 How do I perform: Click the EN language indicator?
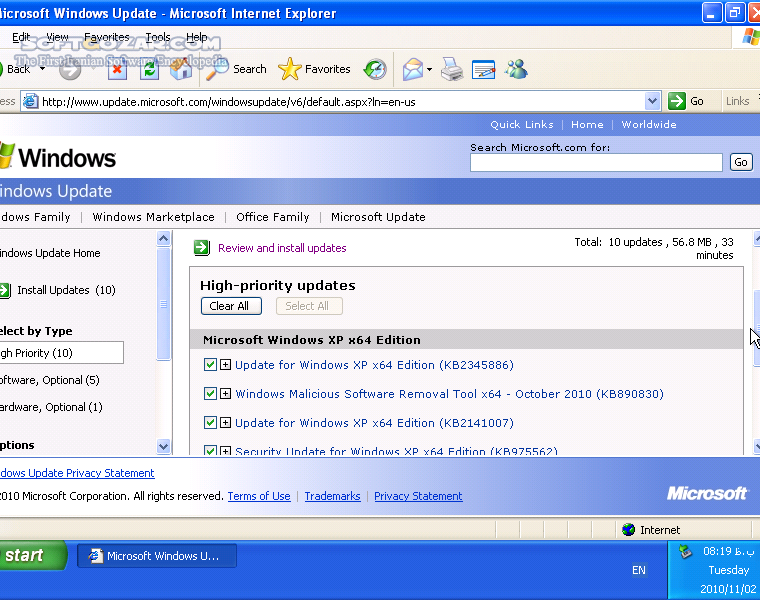pyautogui.click(x=639, y=570)
